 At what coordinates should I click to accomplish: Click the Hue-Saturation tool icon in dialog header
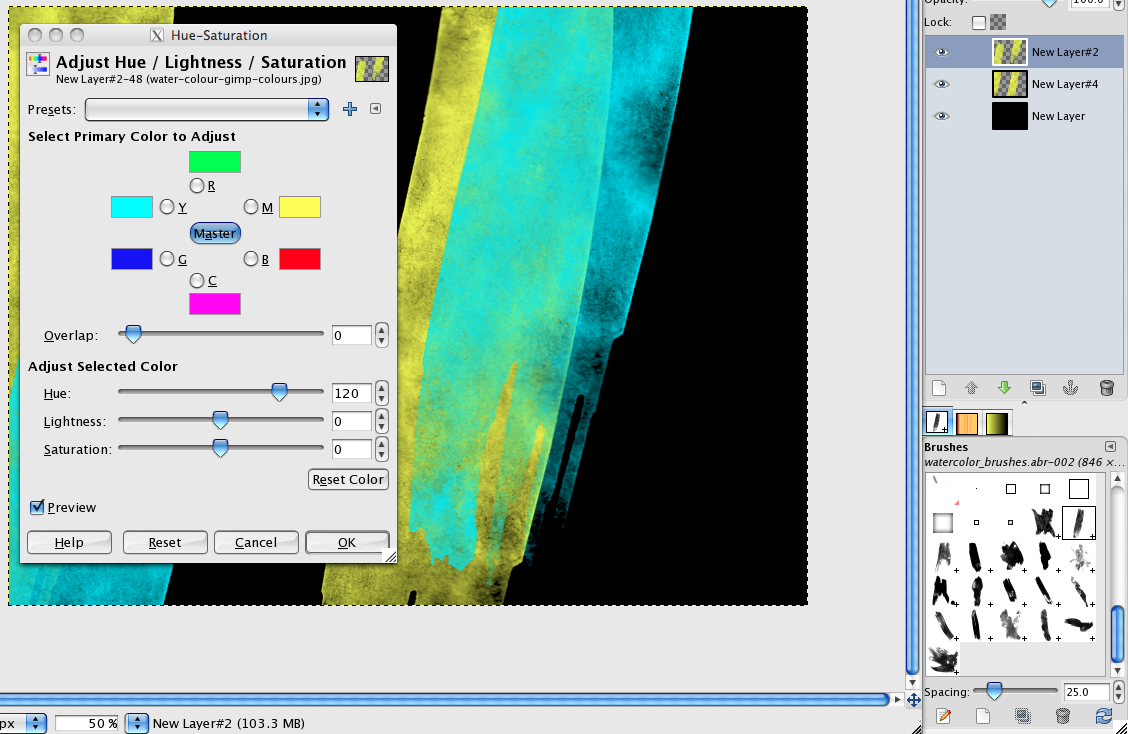(37, 64)
